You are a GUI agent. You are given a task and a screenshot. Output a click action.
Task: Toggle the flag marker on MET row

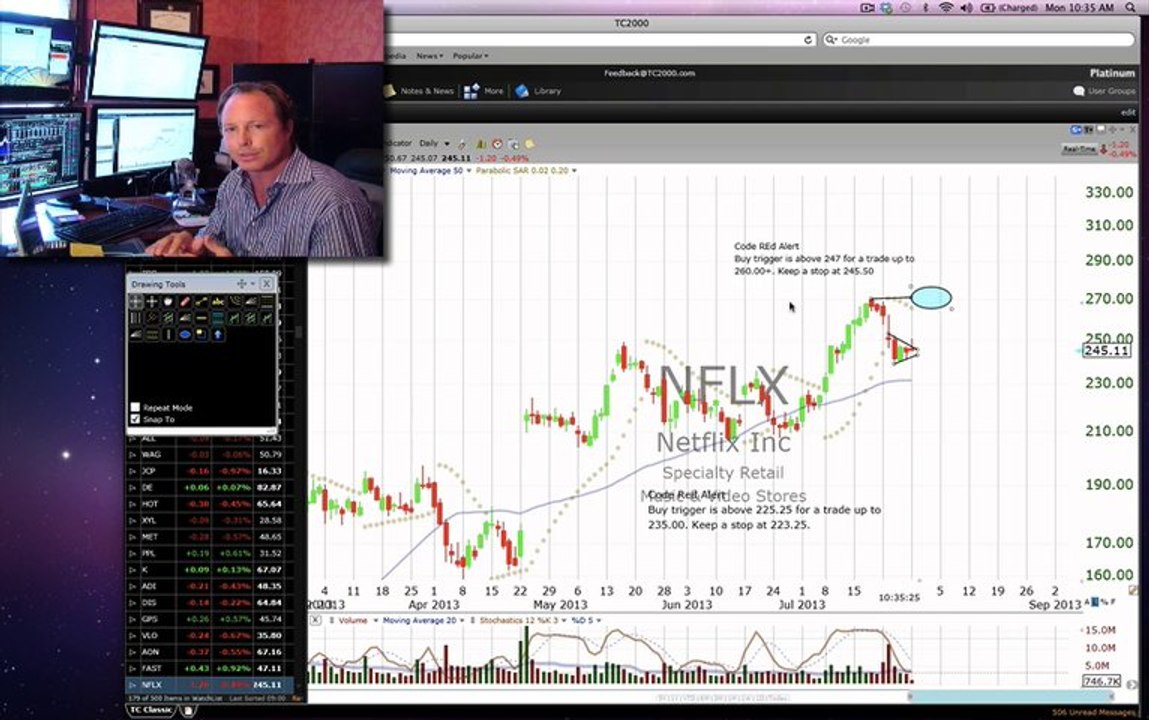(x=133, y=537)
